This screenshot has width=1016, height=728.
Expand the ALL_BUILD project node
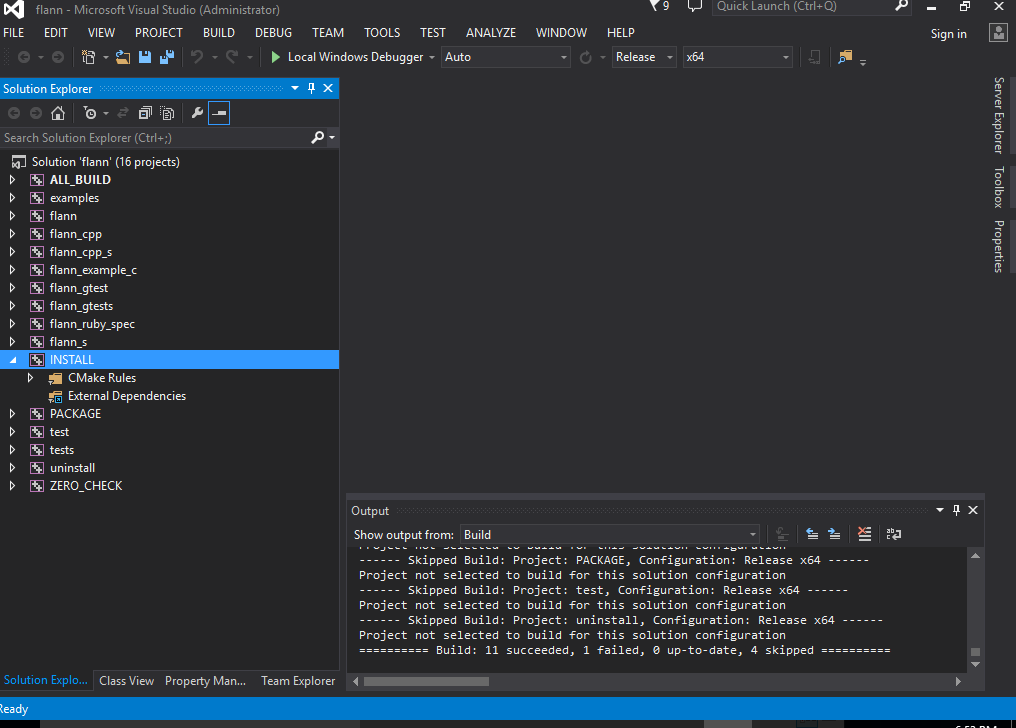pyautogui.click(x=12, y=179)
